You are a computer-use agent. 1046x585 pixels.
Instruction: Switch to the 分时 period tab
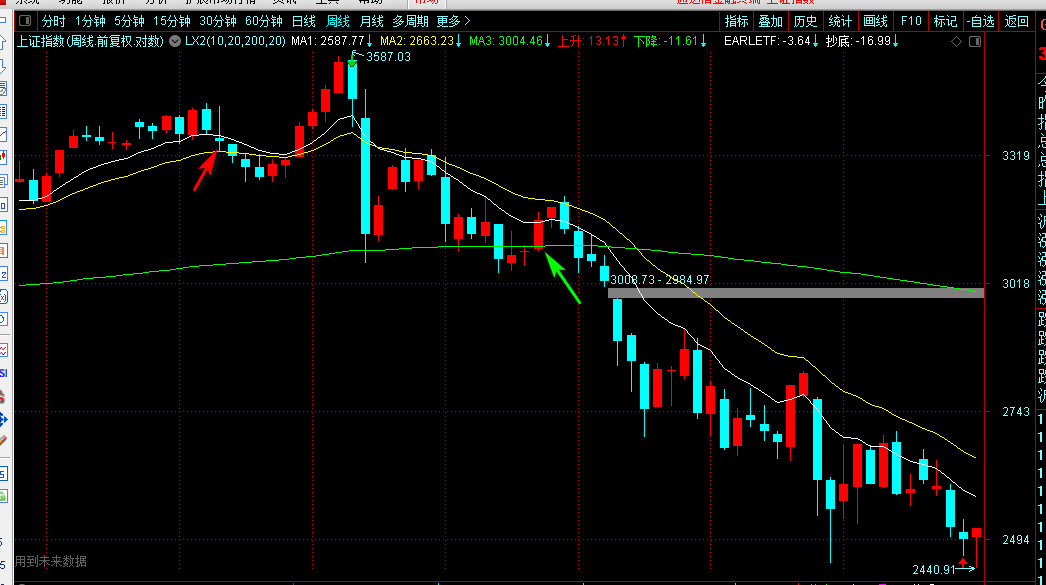pos(53,21)
